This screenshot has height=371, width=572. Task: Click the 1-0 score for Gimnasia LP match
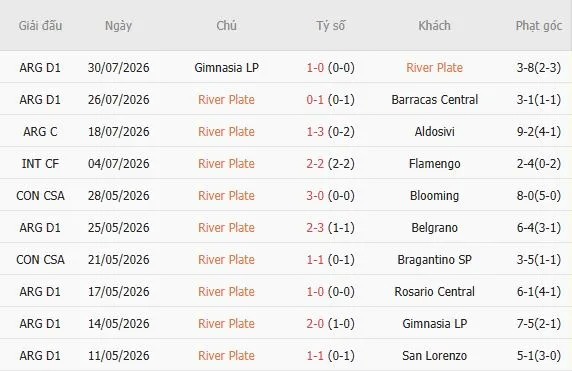tap(315, 67)
